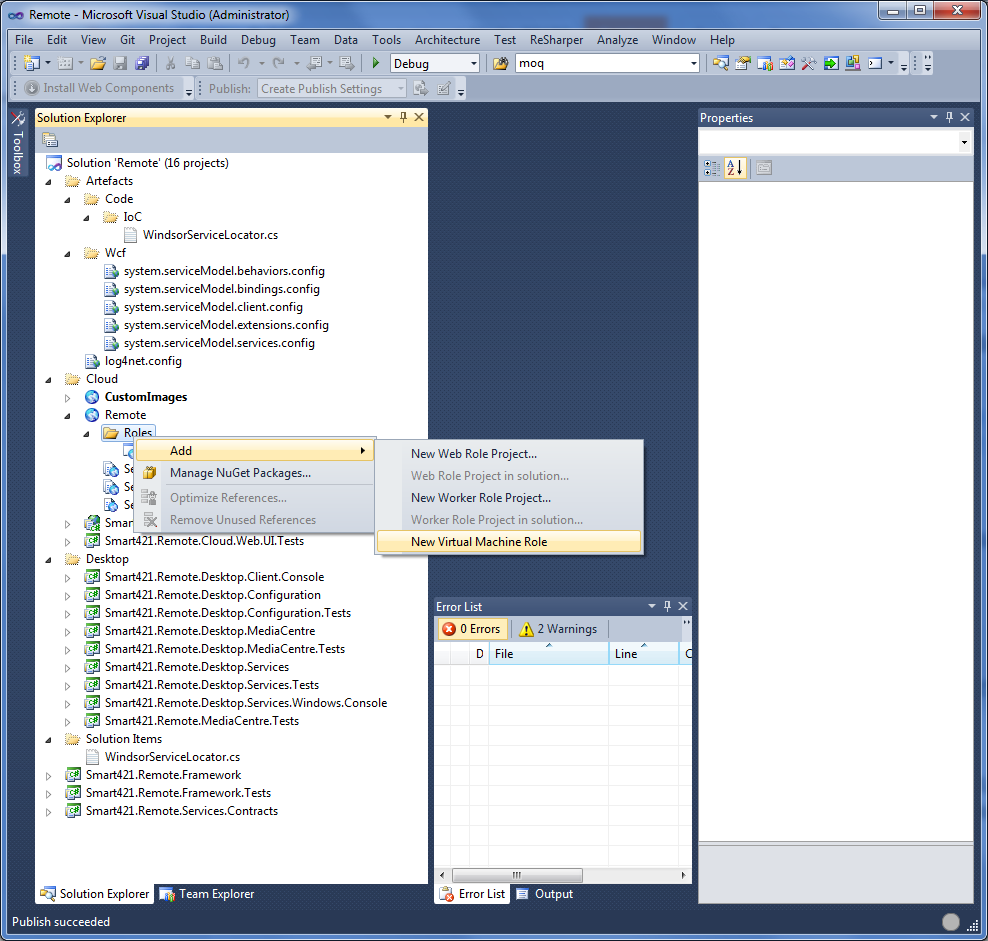This screenshot has height=941, width=988.
Task: Pin the Solution Explorer panel
Action: click(x=403, y=117)
